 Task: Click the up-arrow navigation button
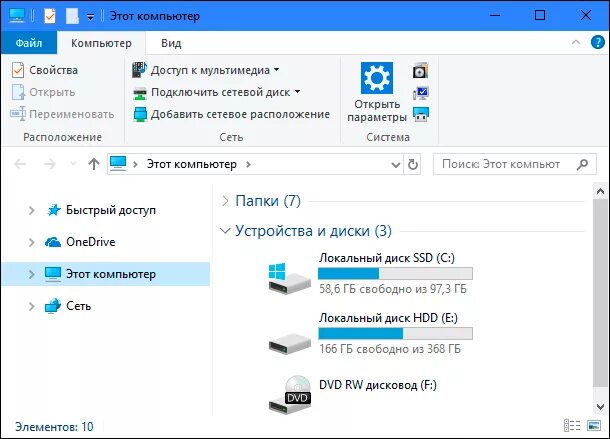click(94, 164)
